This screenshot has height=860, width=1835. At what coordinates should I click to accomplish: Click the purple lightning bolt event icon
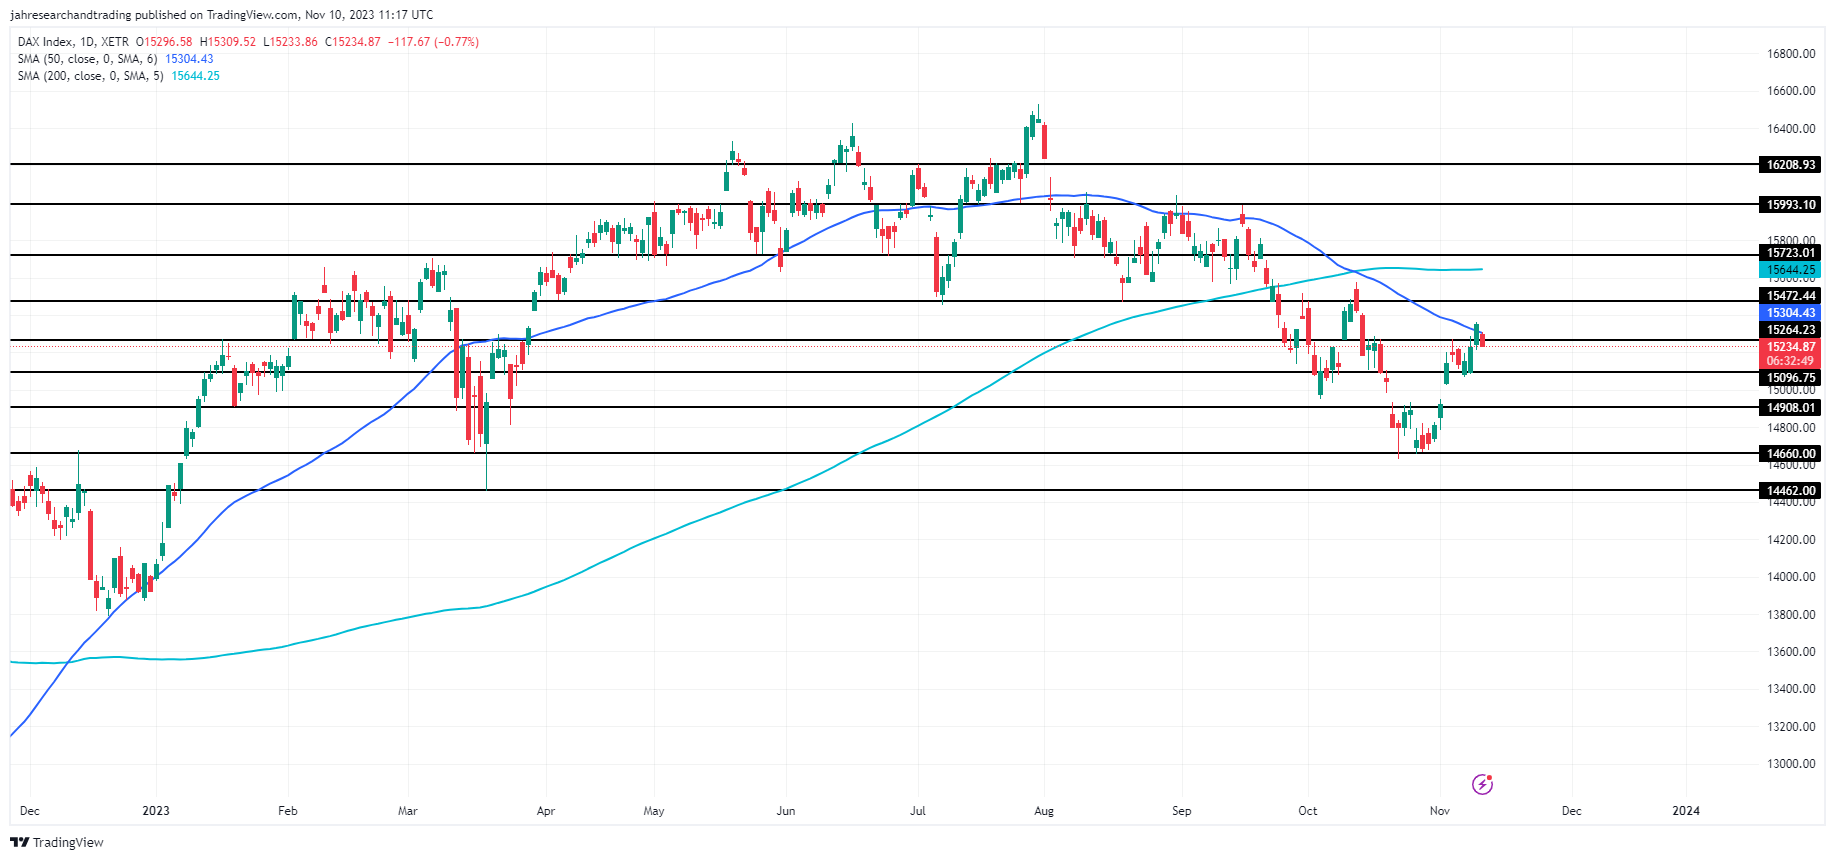coord(1482,784)
